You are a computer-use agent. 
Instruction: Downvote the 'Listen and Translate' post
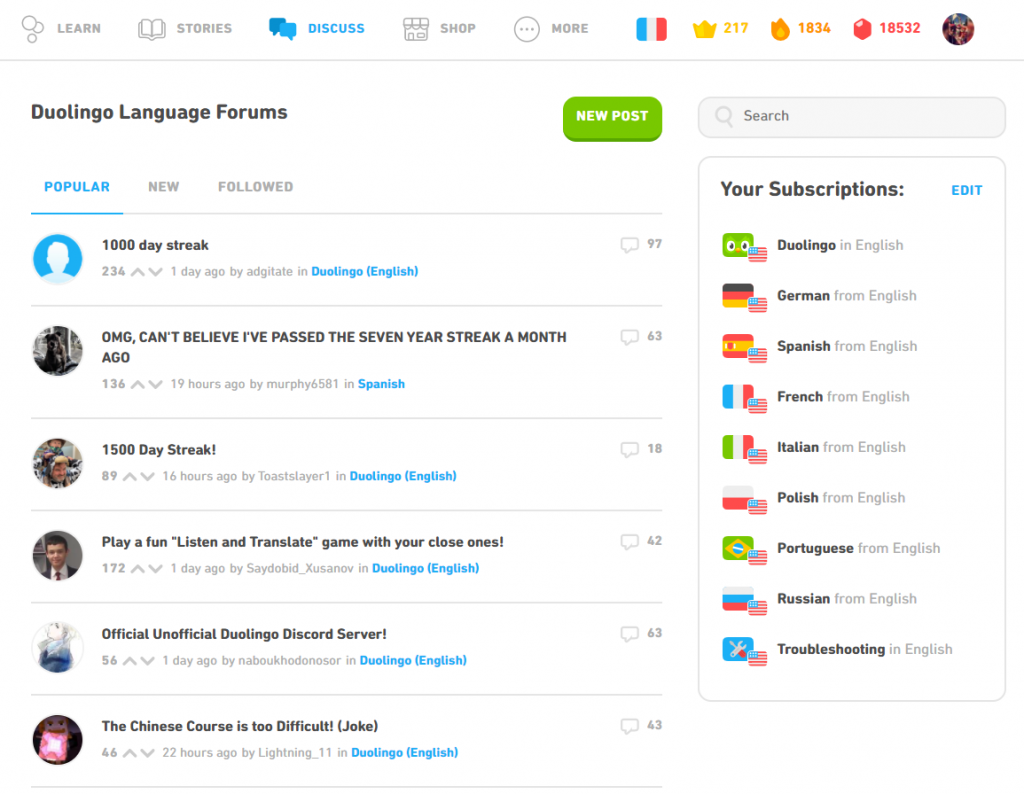coord(155,569)
